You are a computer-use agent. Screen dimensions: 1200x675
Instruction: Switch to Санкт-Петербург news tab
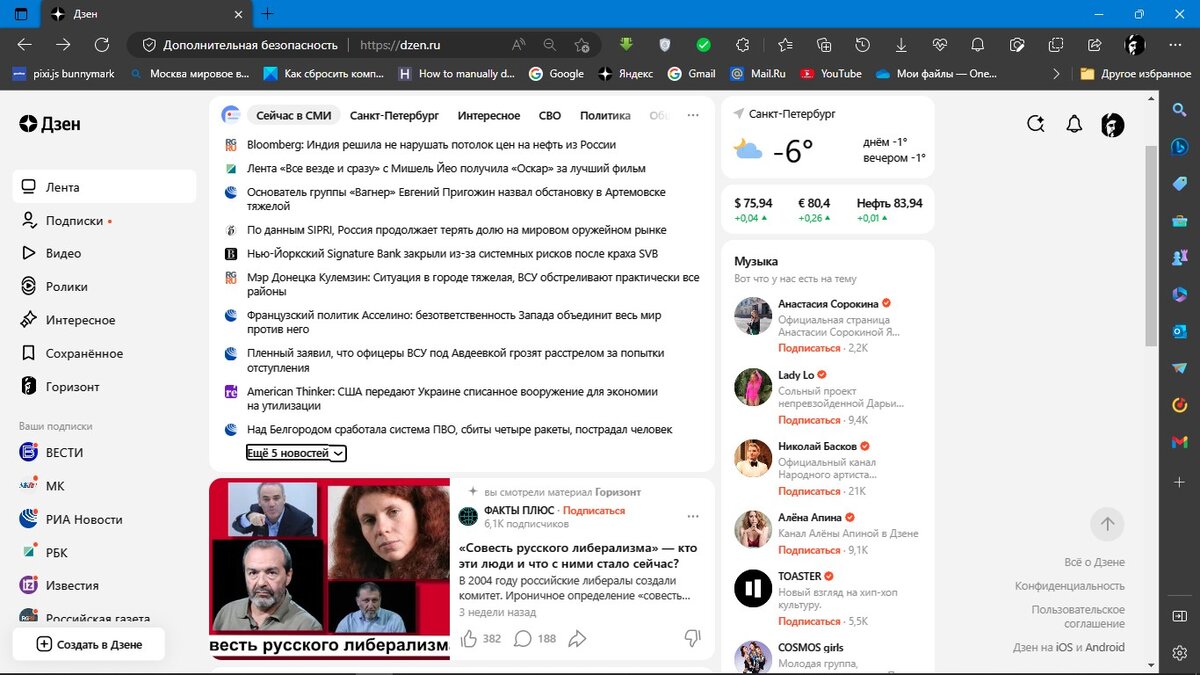point(394,116)
